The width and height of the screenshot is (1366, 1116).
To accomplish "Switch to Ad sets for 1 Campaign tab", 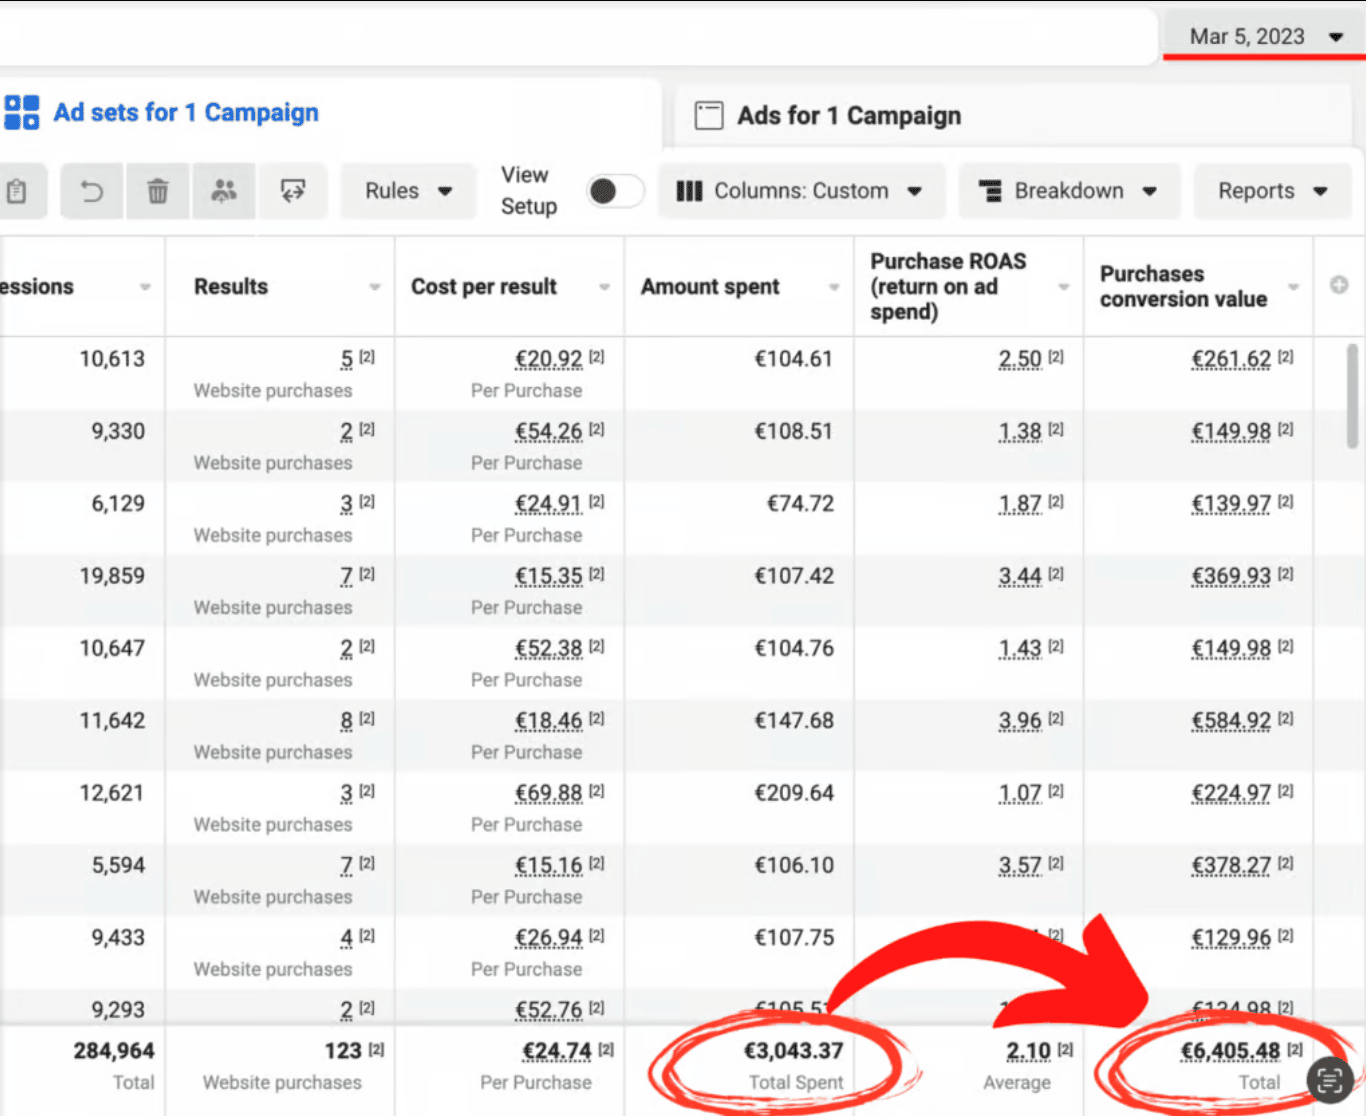I will [186, 113].
